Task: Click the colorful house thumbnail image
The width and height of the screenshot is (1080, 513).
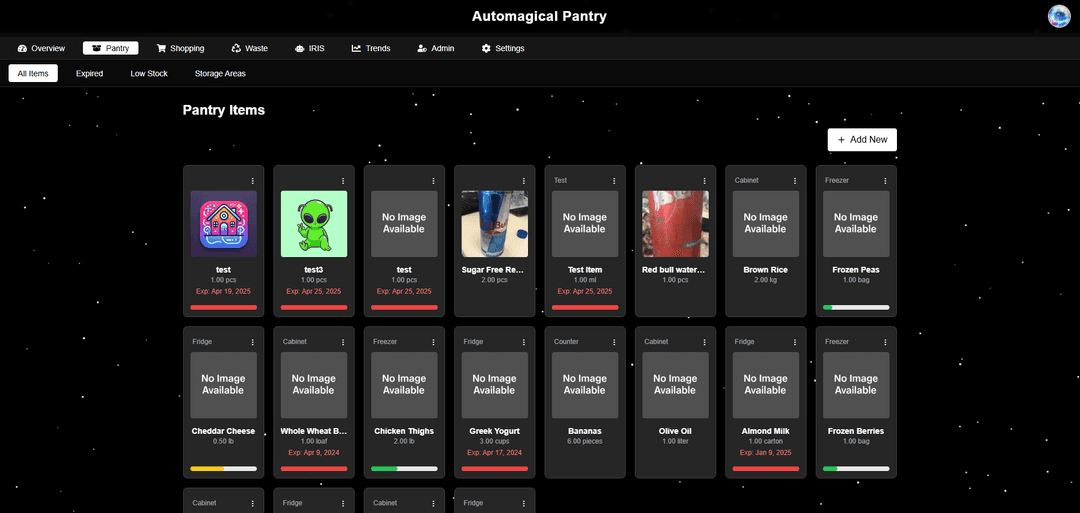Action: coord(223,224)
